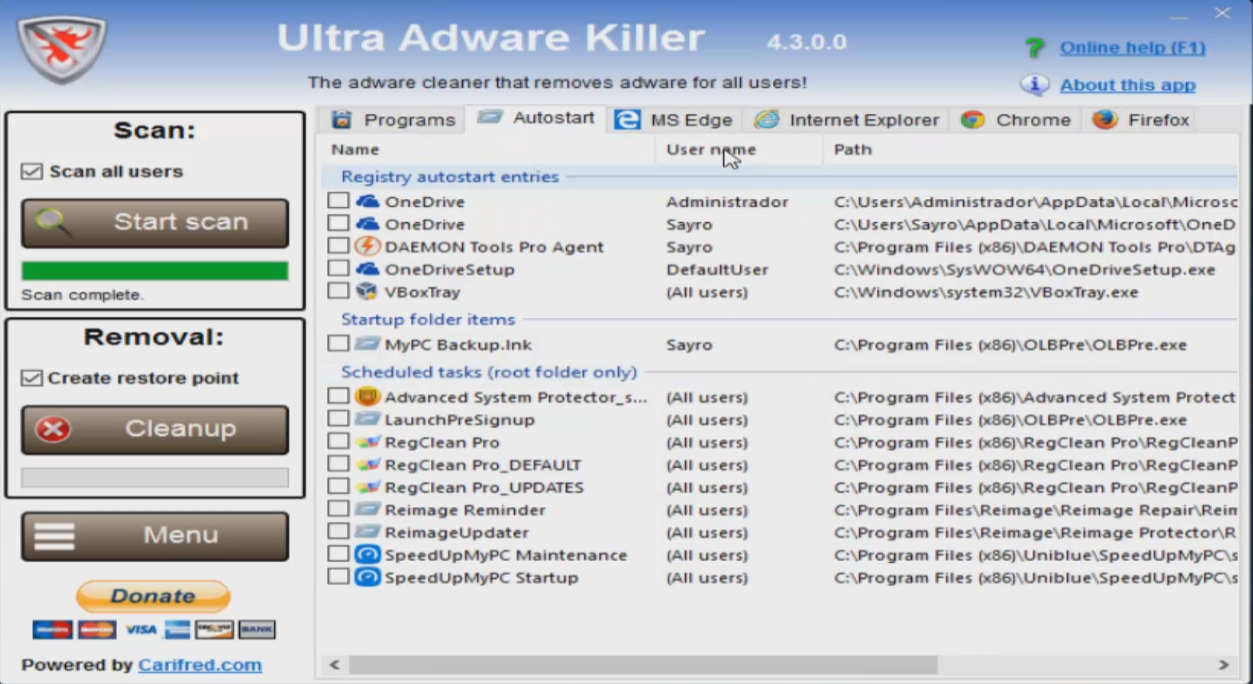The image size is (1253, 684).
Task: Click the LaunchPreSignup task icon
Action: tap(367, 420)
